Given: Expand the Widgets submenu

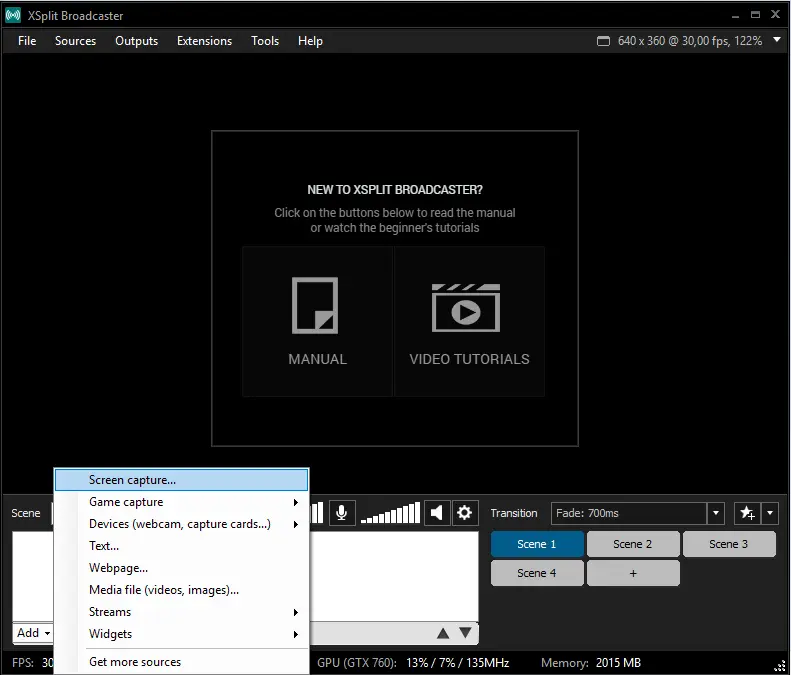Looking at the screenshot, I should (x=180, y=634).
